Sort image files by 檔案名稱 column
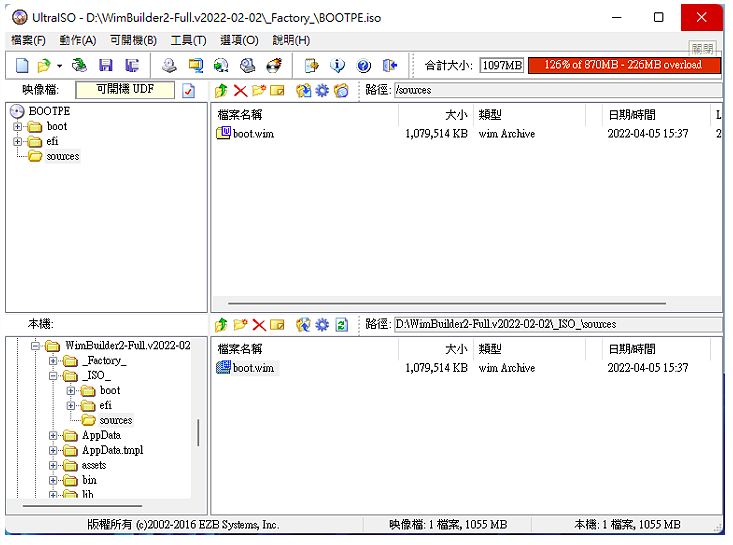 [x=305, y=115]
